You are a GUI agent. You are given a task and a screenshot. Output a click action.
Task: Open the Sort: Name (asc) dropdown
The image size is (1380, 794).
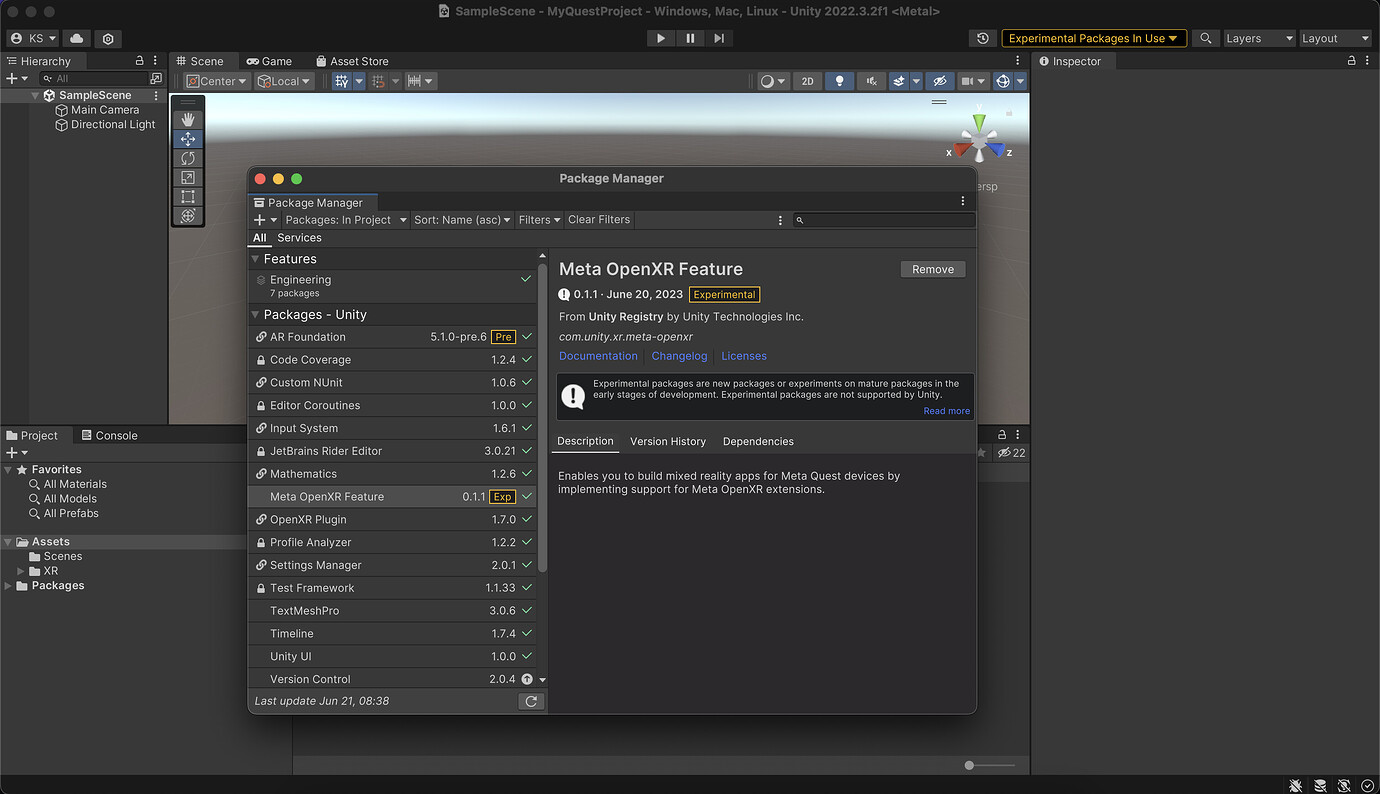(461, 219)
